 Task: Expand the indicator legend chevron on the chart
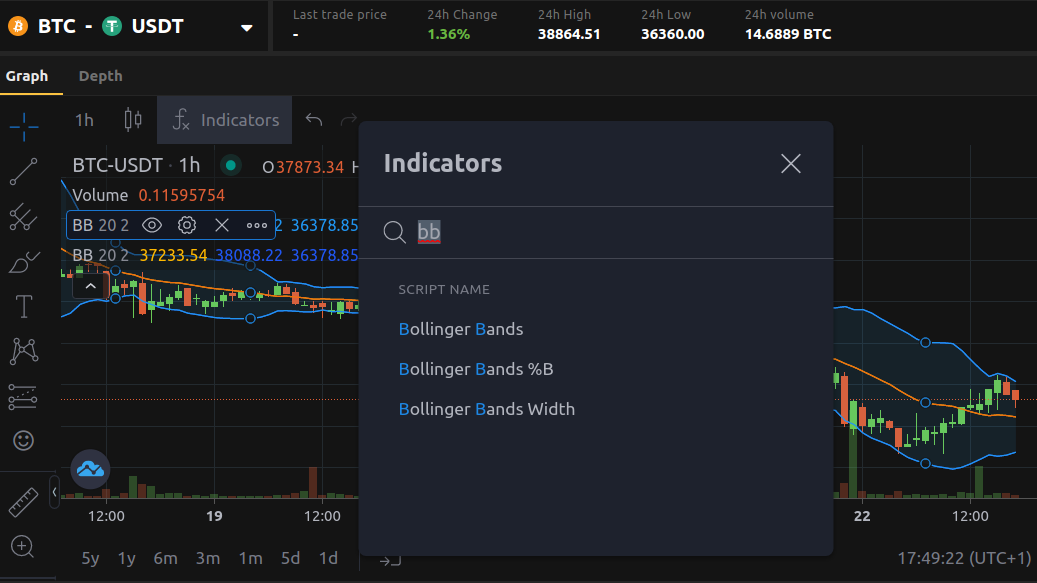pyautogui.click(x=90, y=285)
